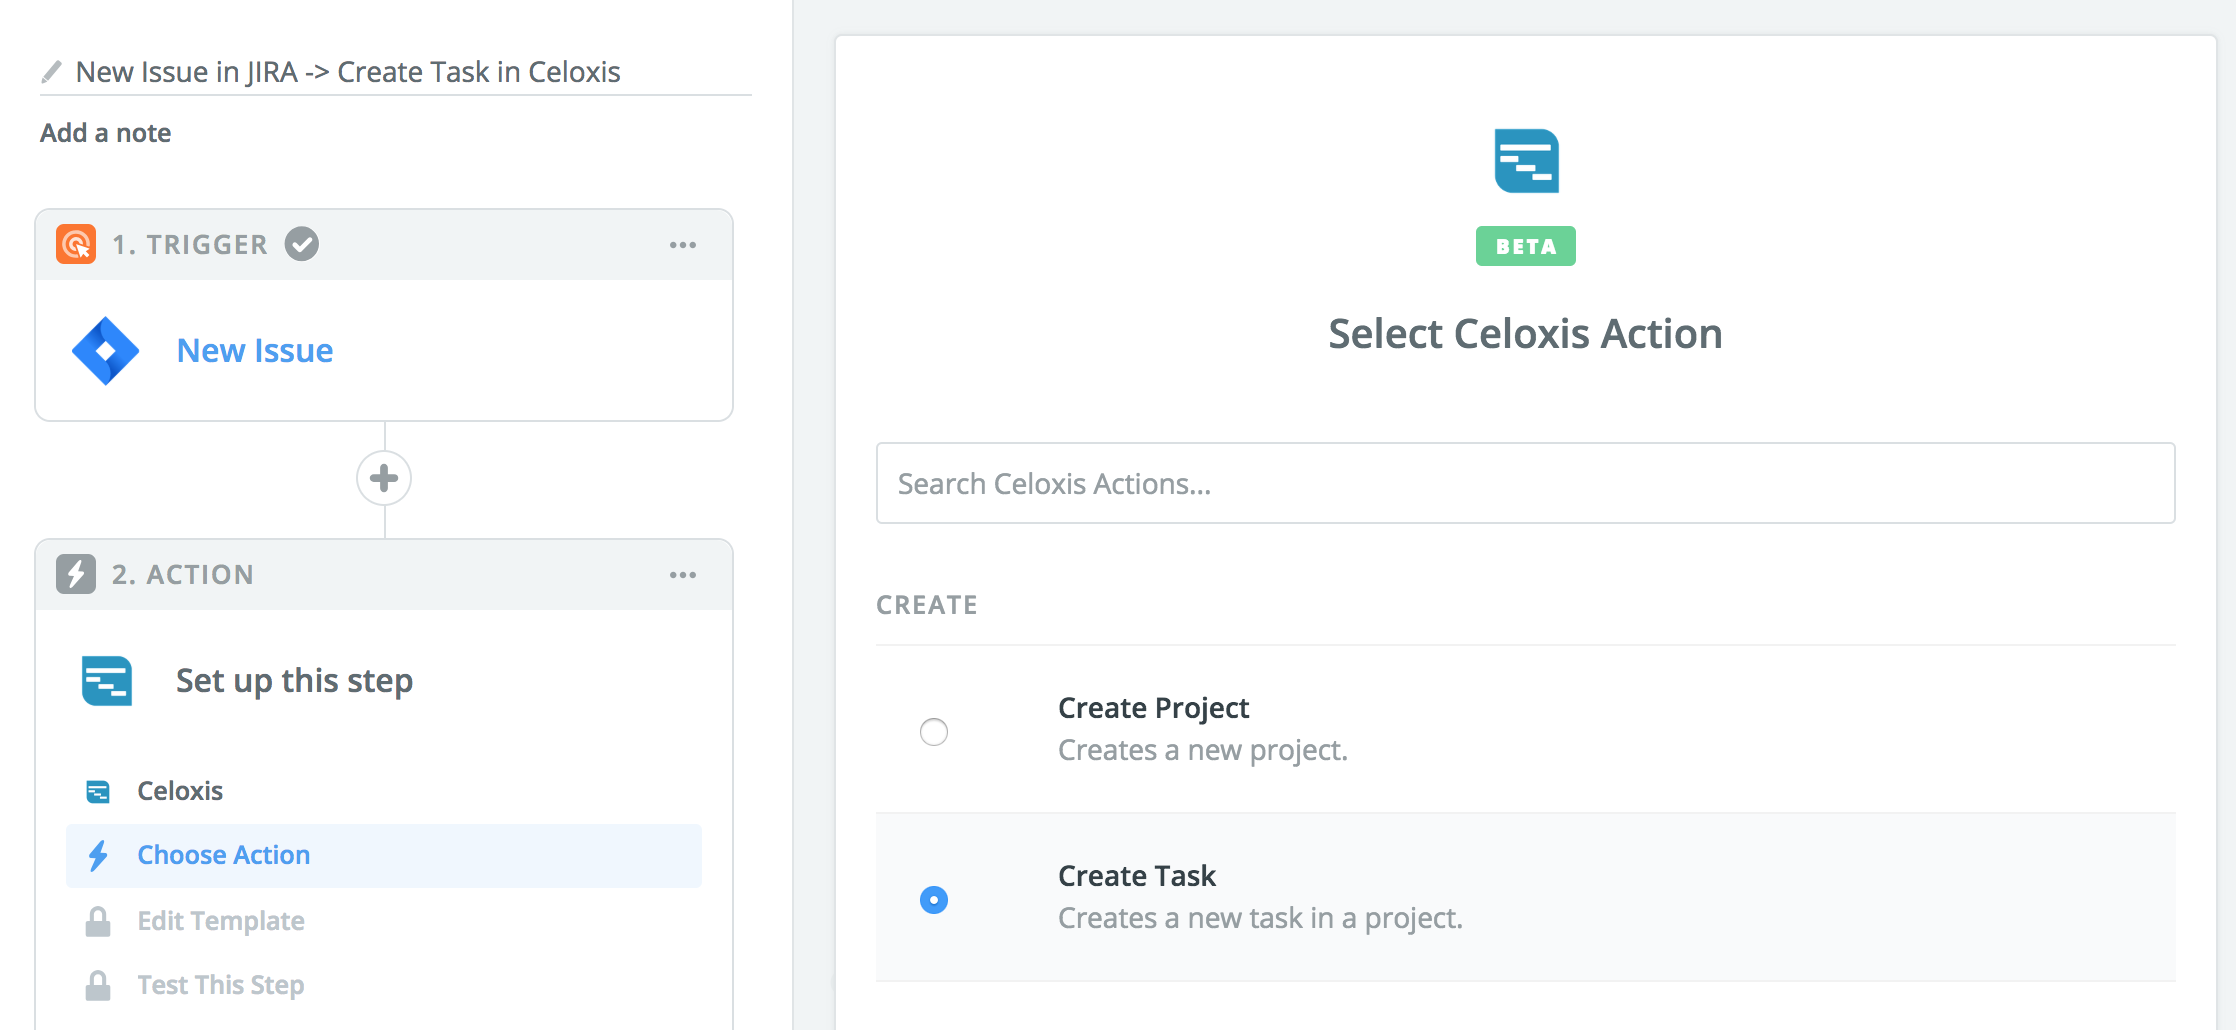Click the locked Test This Step item
2236x1030 pixels.
pyautogui.click(x=221, y=985)
